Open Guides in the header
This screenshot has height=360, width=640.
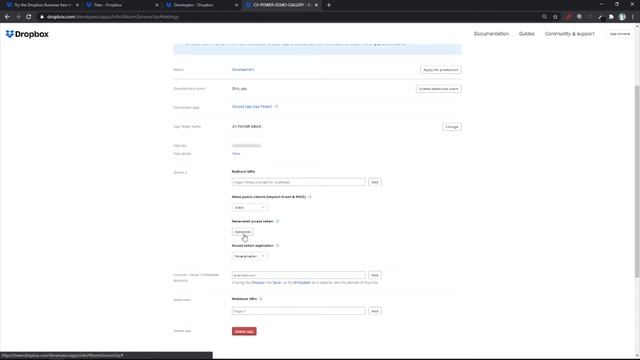tap(527, 34)
